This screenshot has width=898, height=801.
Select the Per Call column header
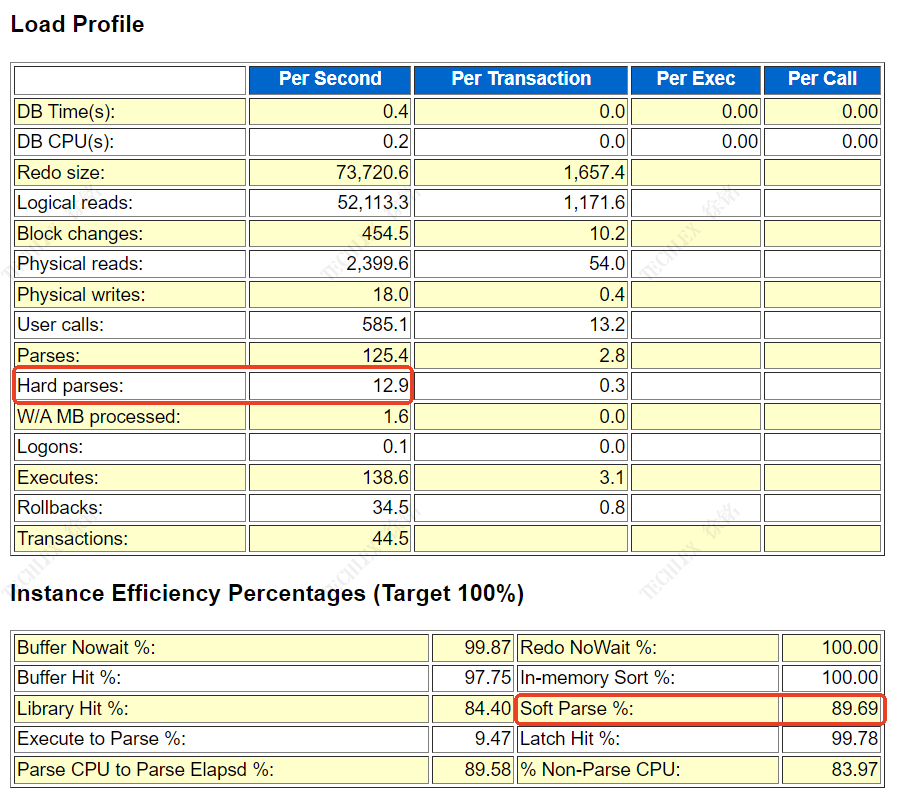pos(822,79)
